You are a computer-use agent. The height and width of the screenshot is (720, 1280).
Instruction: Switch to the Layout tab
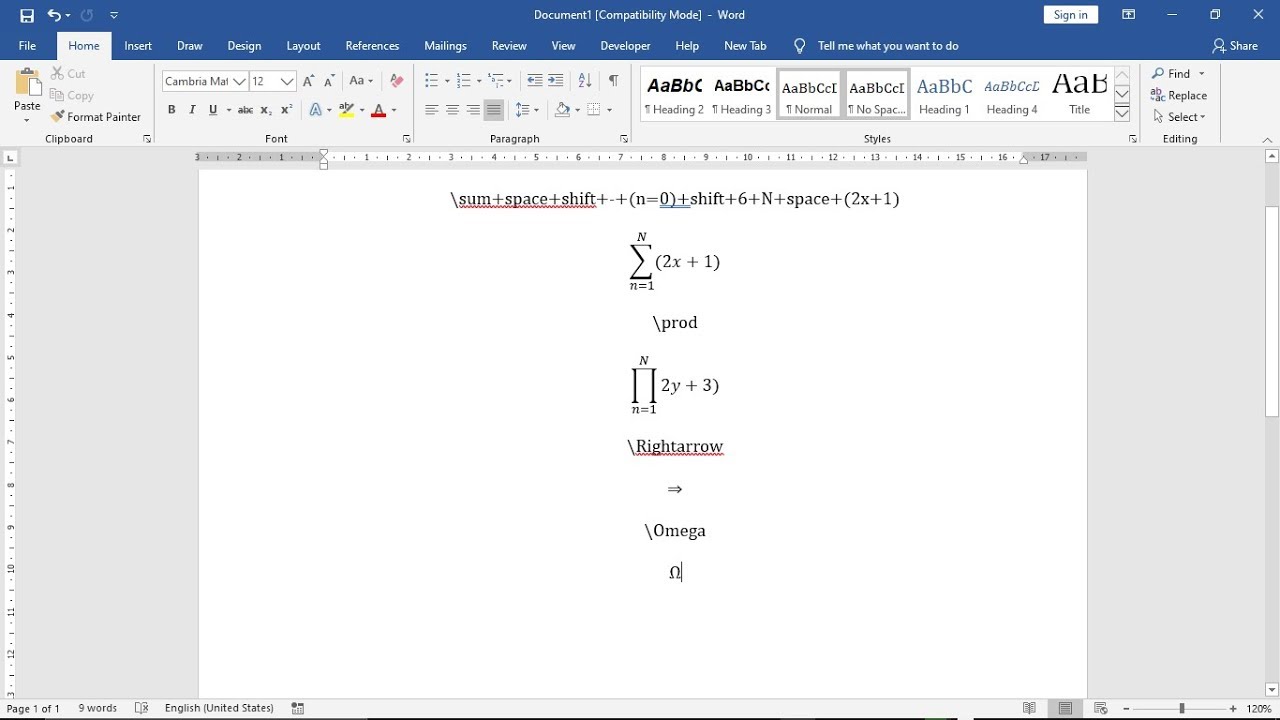[x=303, y=46]
